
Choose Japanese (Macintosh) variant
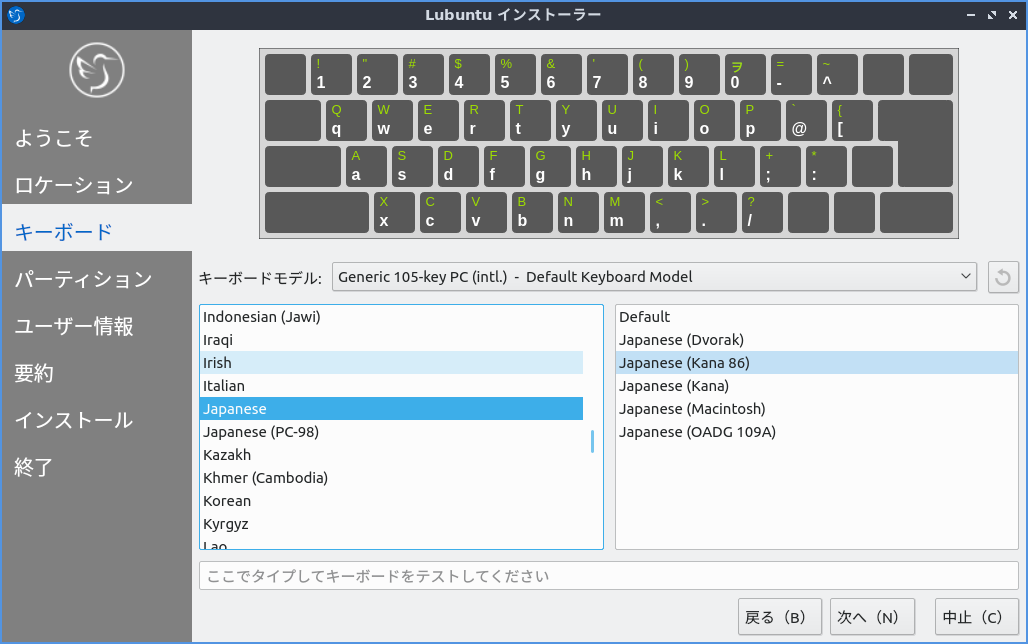pyautogui.click(x=816, y=409)
